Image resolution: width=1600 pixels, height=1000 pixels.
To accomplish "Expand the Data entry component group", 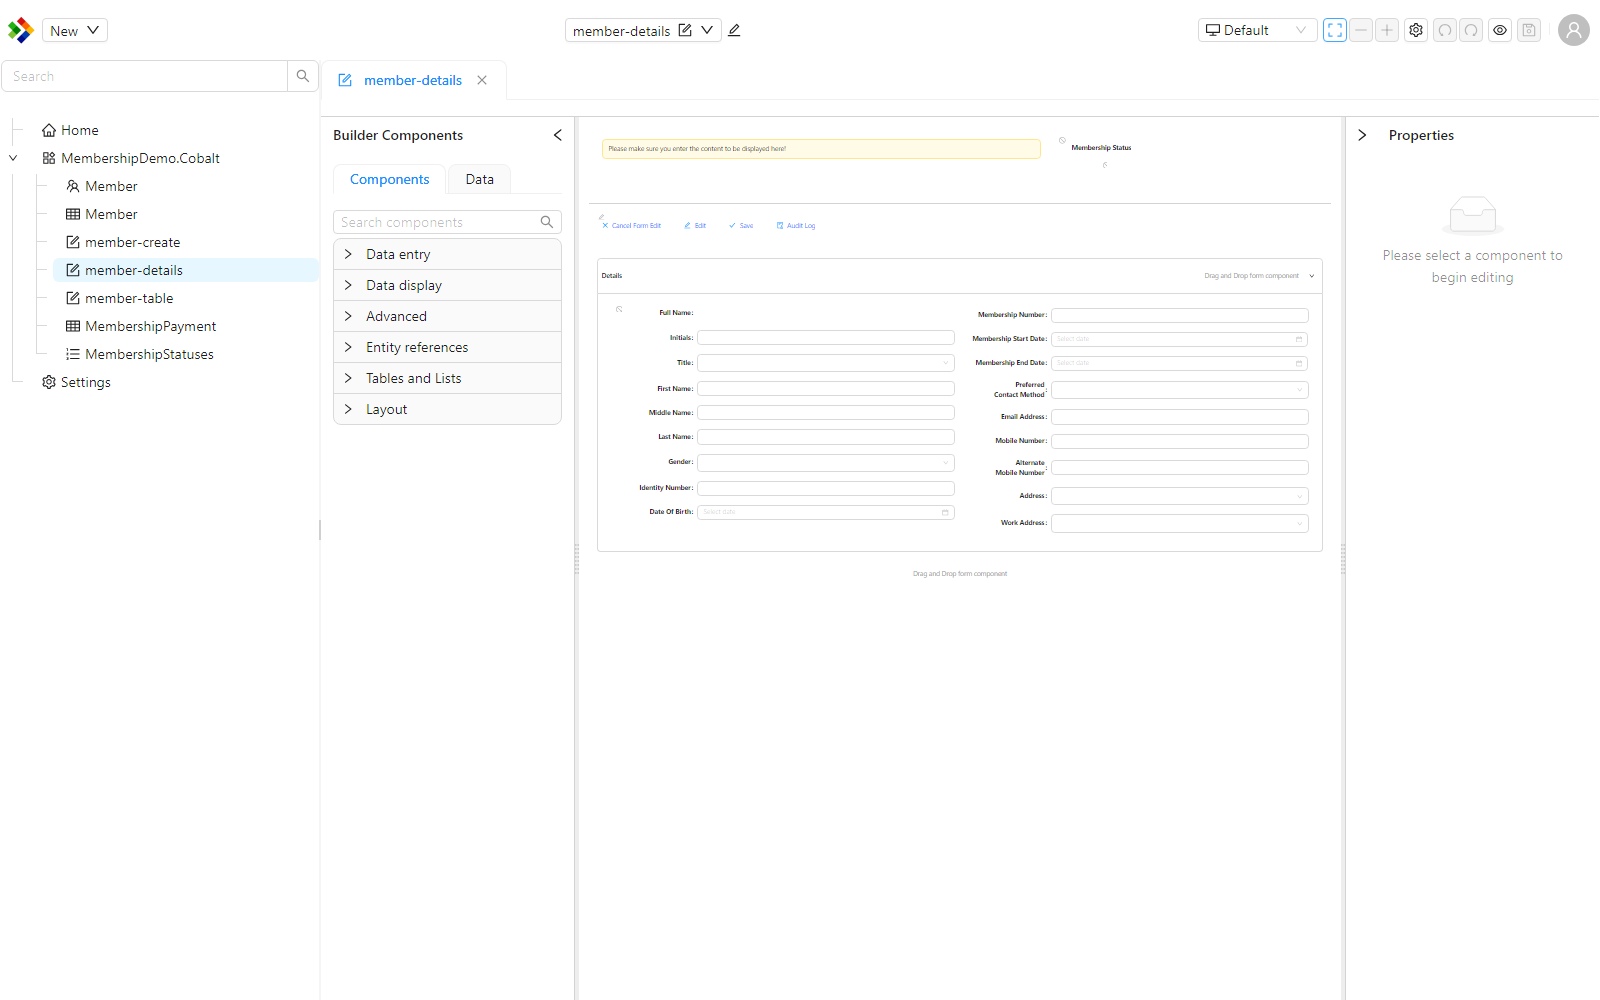I will pos(447,254).
